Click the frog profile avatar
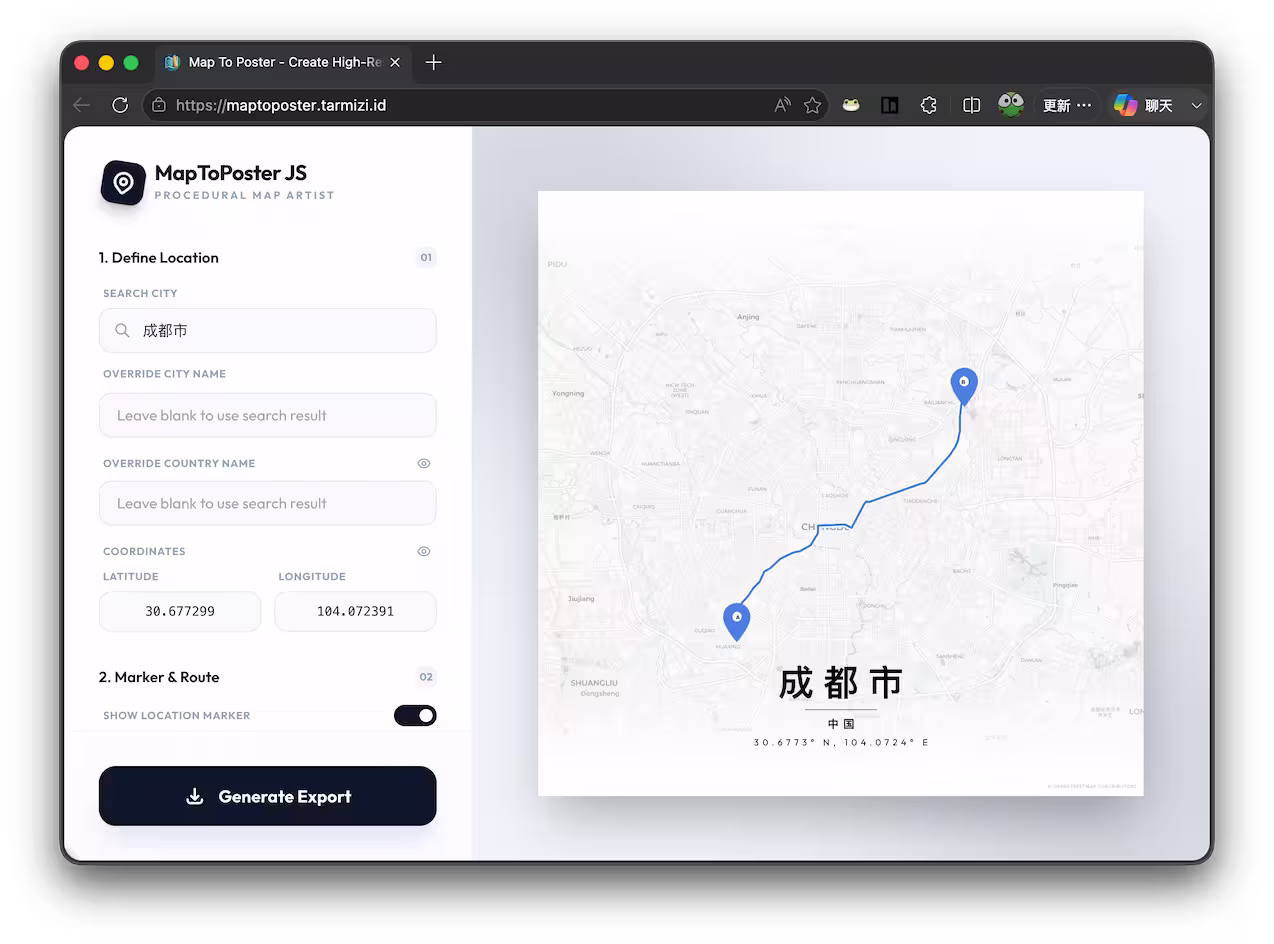 (1011, 105)
